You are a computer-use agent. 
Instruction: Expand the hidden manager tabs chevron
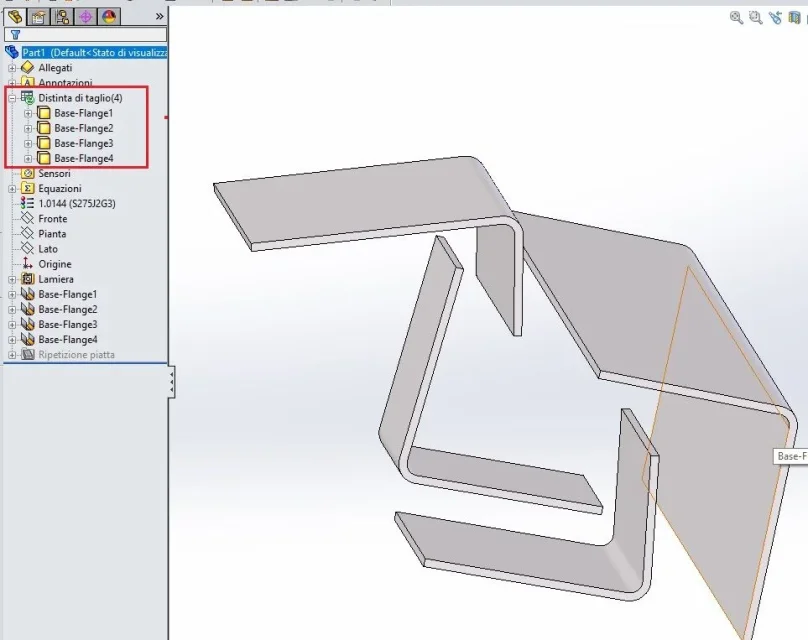pyautogui.click(x=160, y=16)
